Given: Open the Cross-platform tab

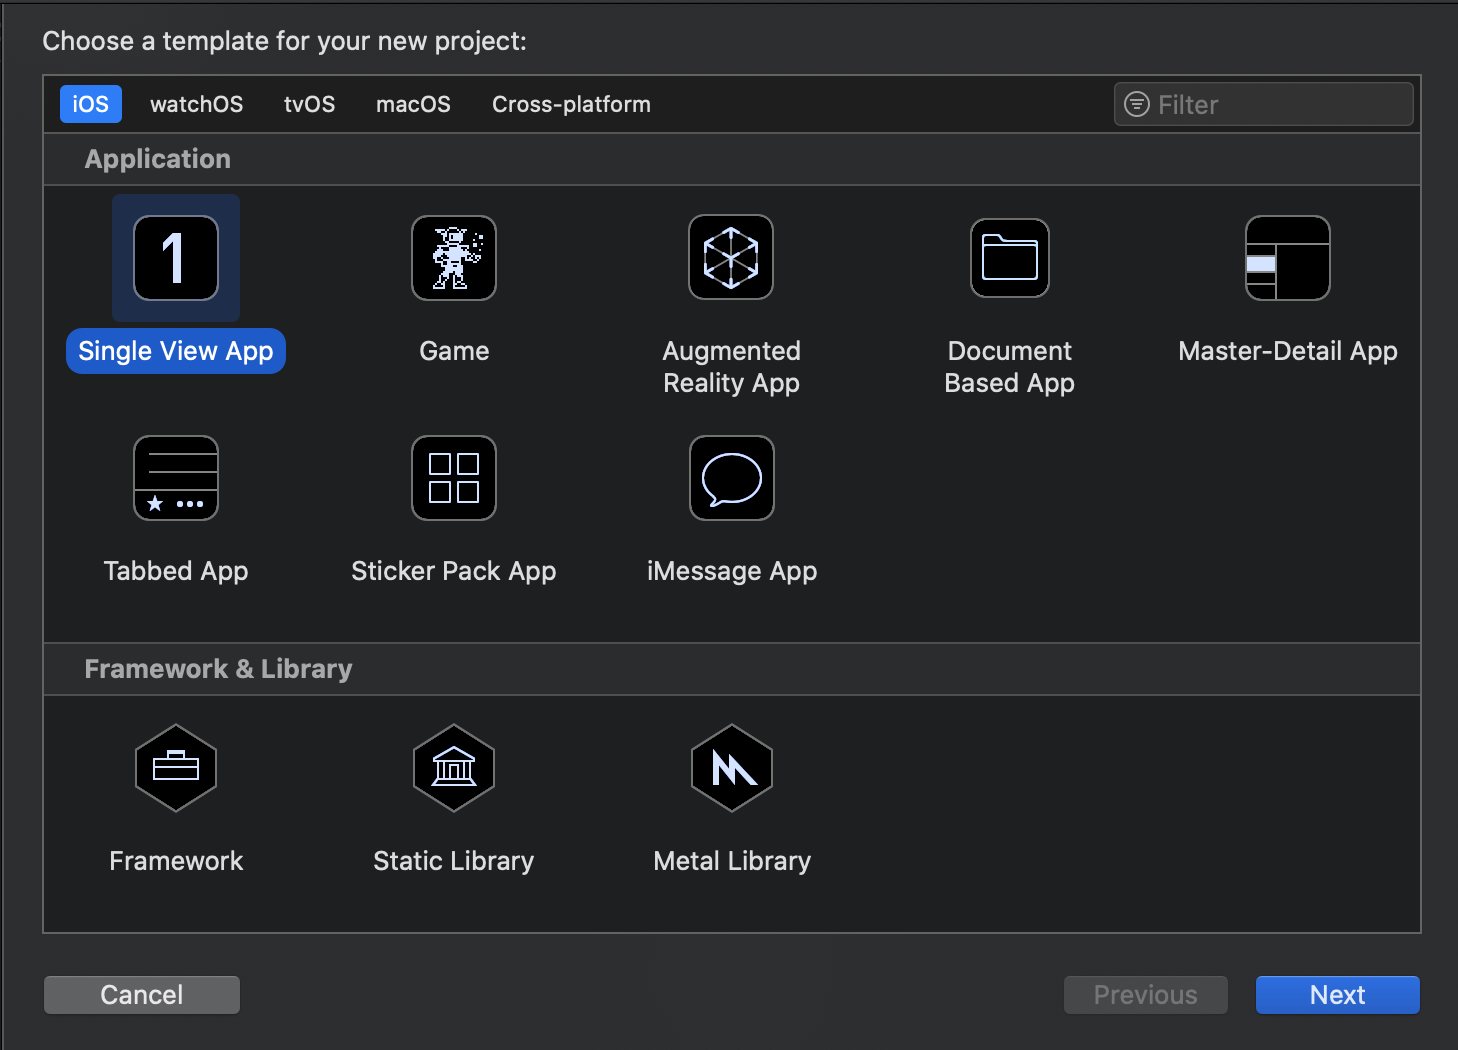Looking at the screenshot, I should coord(572,104).
